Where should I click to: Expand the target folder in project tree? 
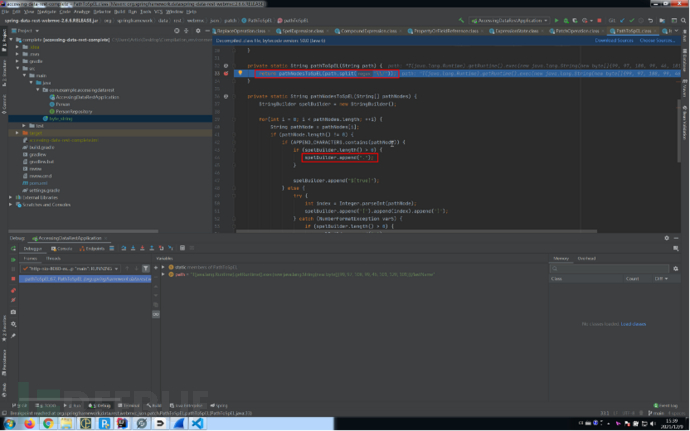[18, 133]
